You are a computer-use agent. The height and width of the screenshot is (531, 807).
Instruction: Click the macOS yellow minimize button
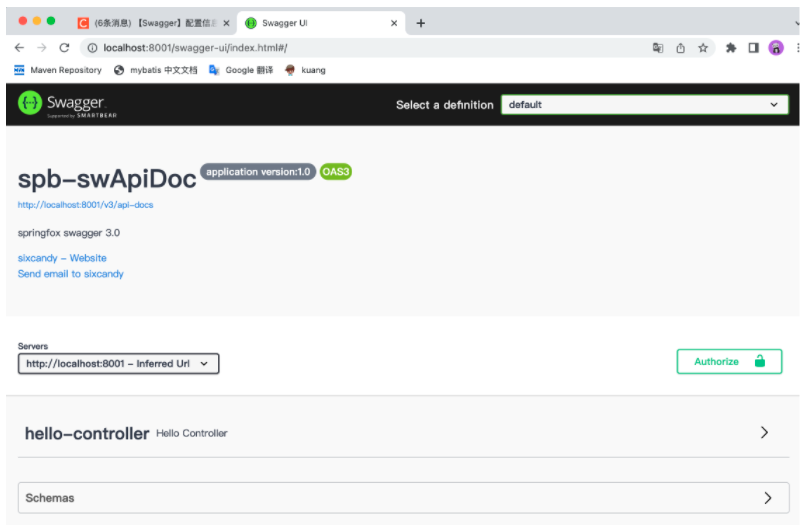pyautogui.click(x=37, y=21)
